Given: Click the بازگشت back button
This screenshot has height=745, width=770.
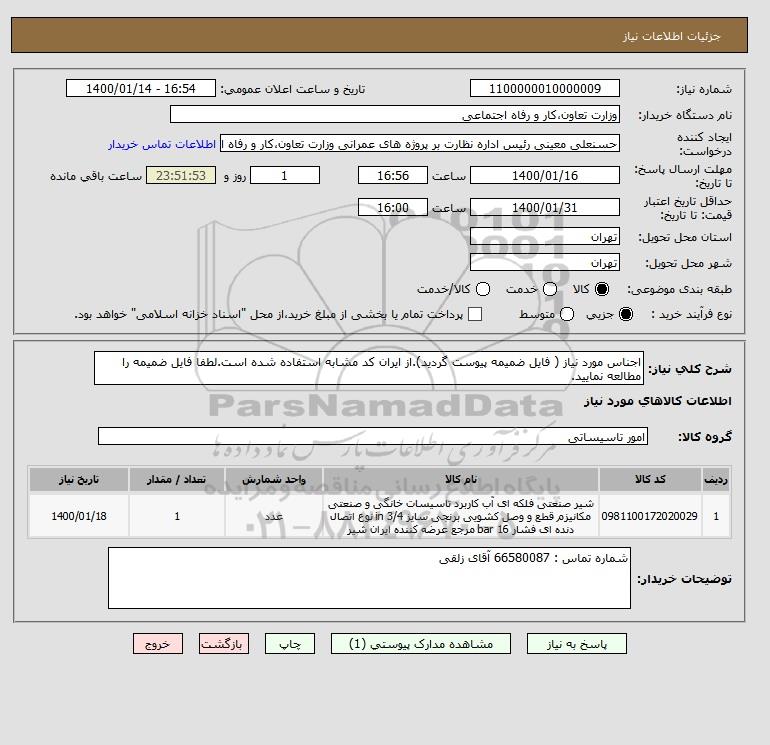Looking at the screenshot, I should [224, 644].
